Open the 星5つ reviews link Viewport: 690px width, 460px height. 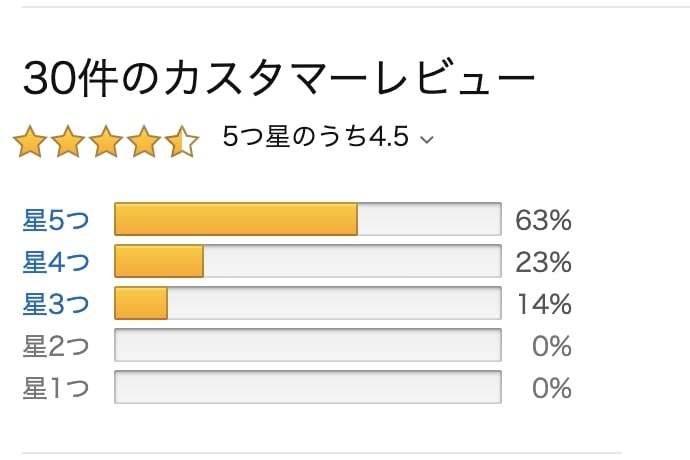[x=56, y=220]
